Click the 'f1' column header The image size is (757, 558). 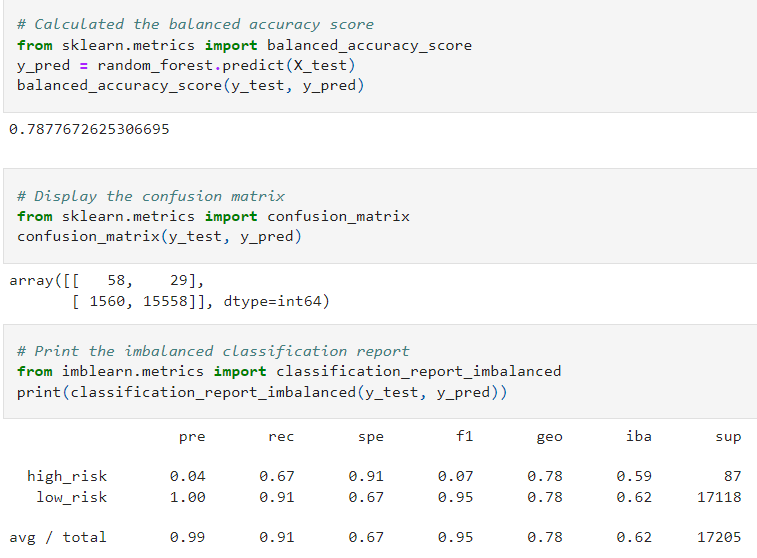[x=464, y=436]
